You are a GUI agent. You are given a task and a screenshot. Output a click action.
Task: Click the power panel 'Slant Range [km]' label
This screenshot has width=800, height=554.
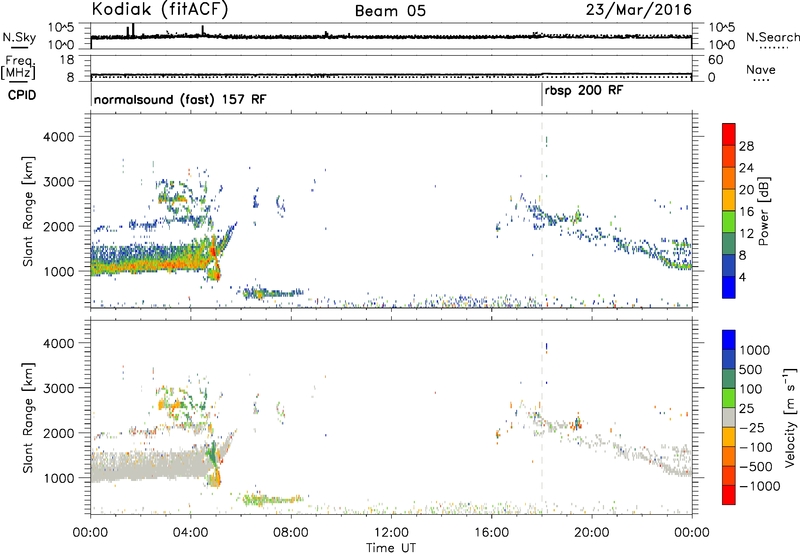click(x=28, y=211)
